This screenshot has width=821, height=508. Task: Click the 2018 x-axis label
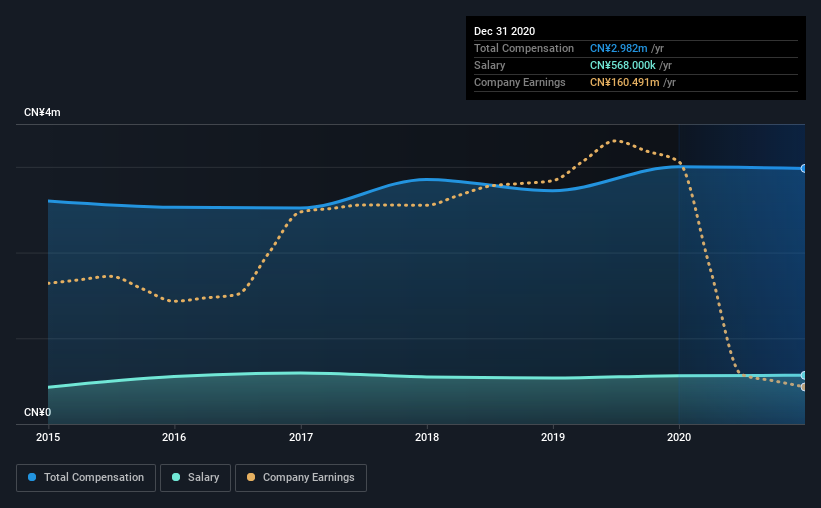pyautogui.click(x=427, y=437)
